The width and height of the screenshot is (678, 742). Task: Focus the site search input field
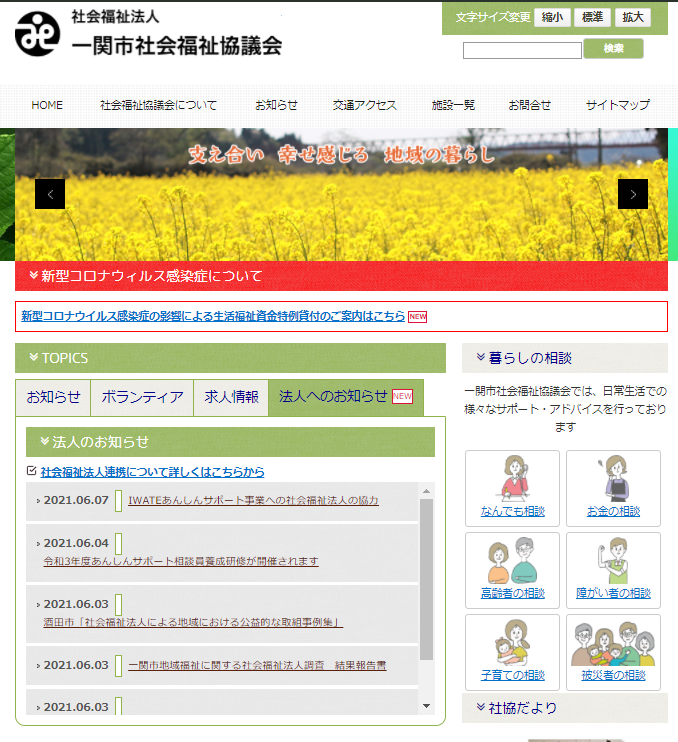[x=522, y=50]
